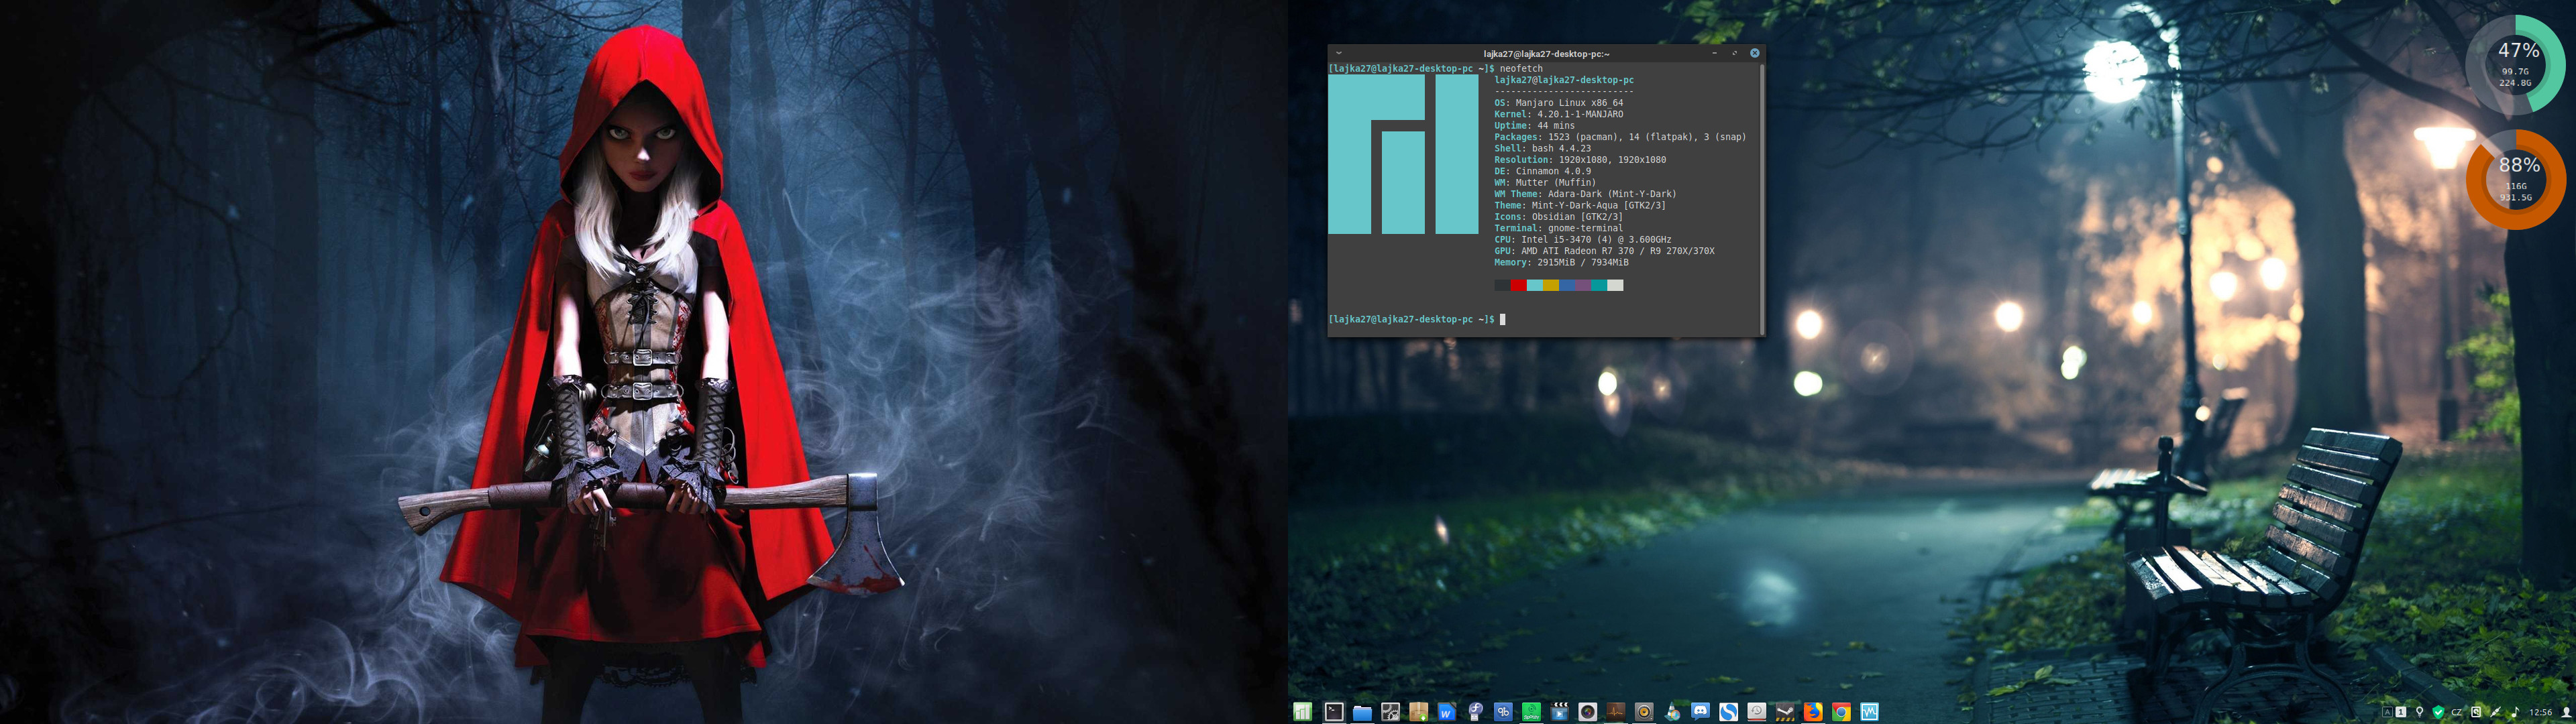The height and width of the screenshot is (724, 2576).
Task: Click the terminal title bar text
Action: coord(1546,54)
